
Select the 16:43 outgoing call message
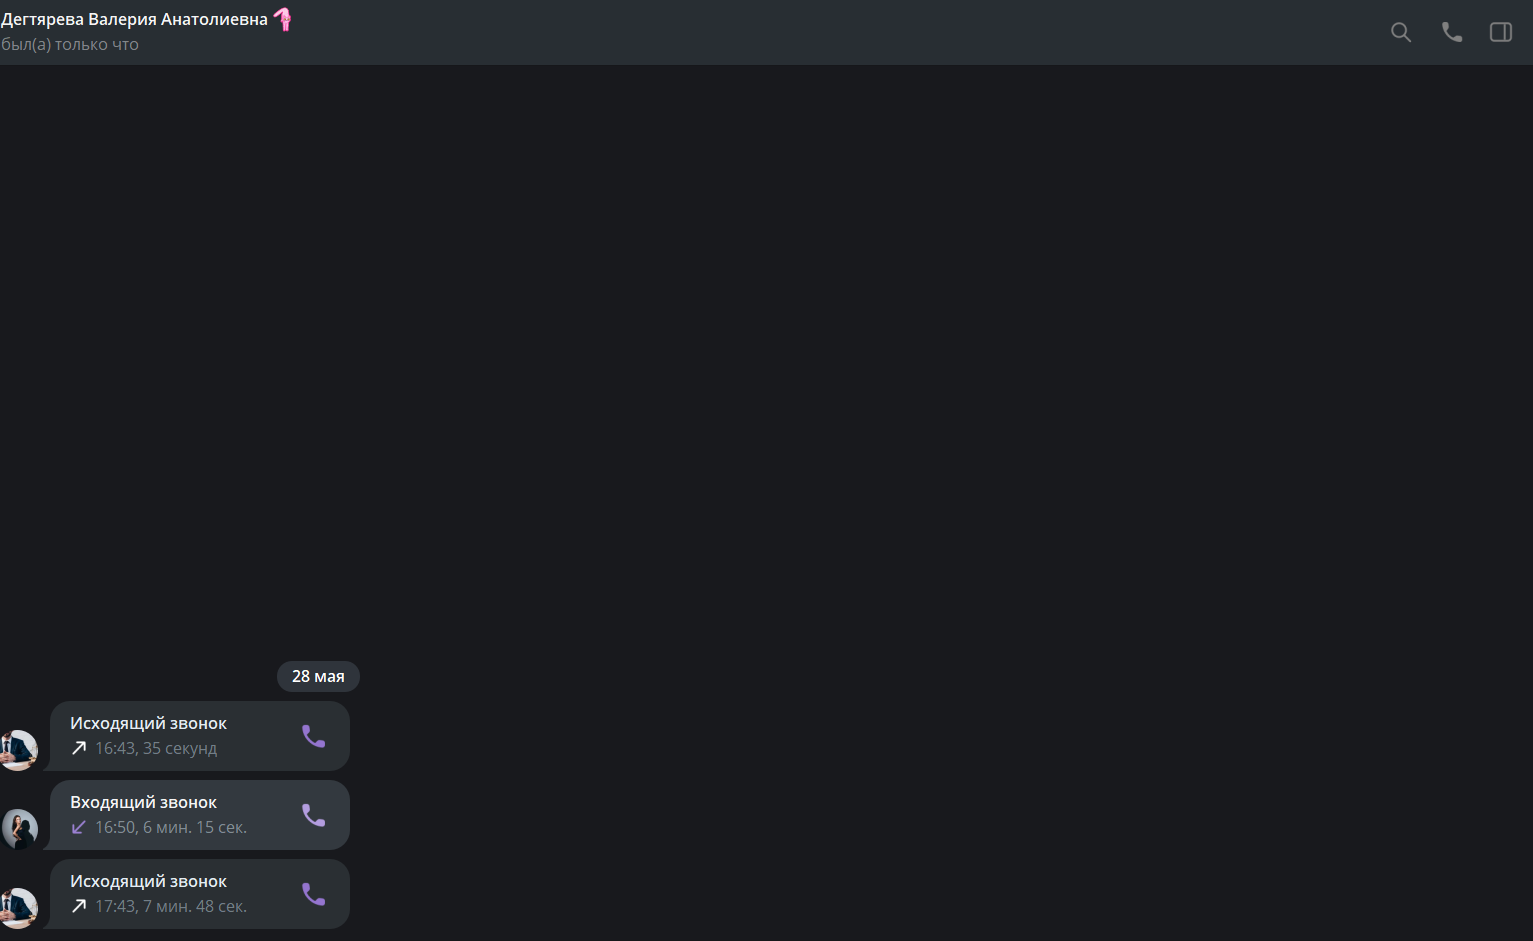200,736
